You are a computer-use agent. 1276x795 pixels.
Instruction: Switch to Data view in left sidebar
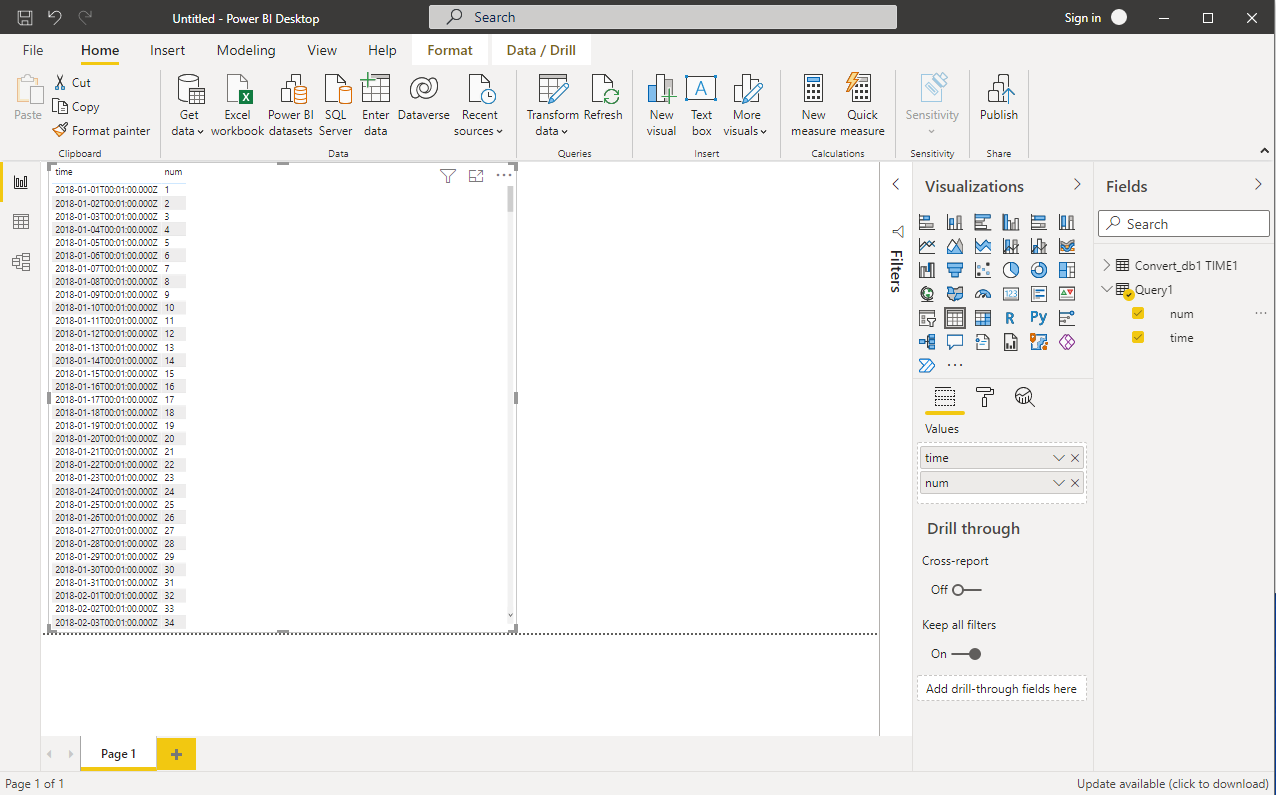pyautogui.click(x=21, y=222)
